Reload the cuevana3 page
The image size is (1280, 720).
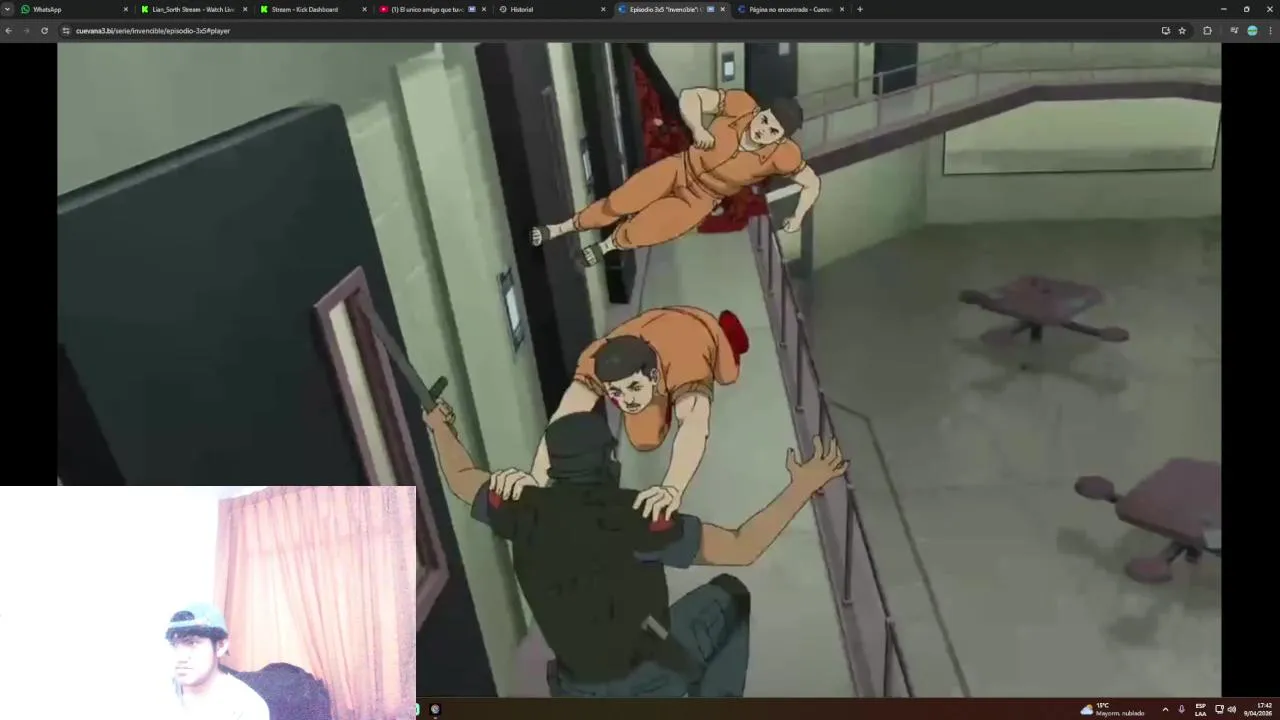[x=44, y=31]
